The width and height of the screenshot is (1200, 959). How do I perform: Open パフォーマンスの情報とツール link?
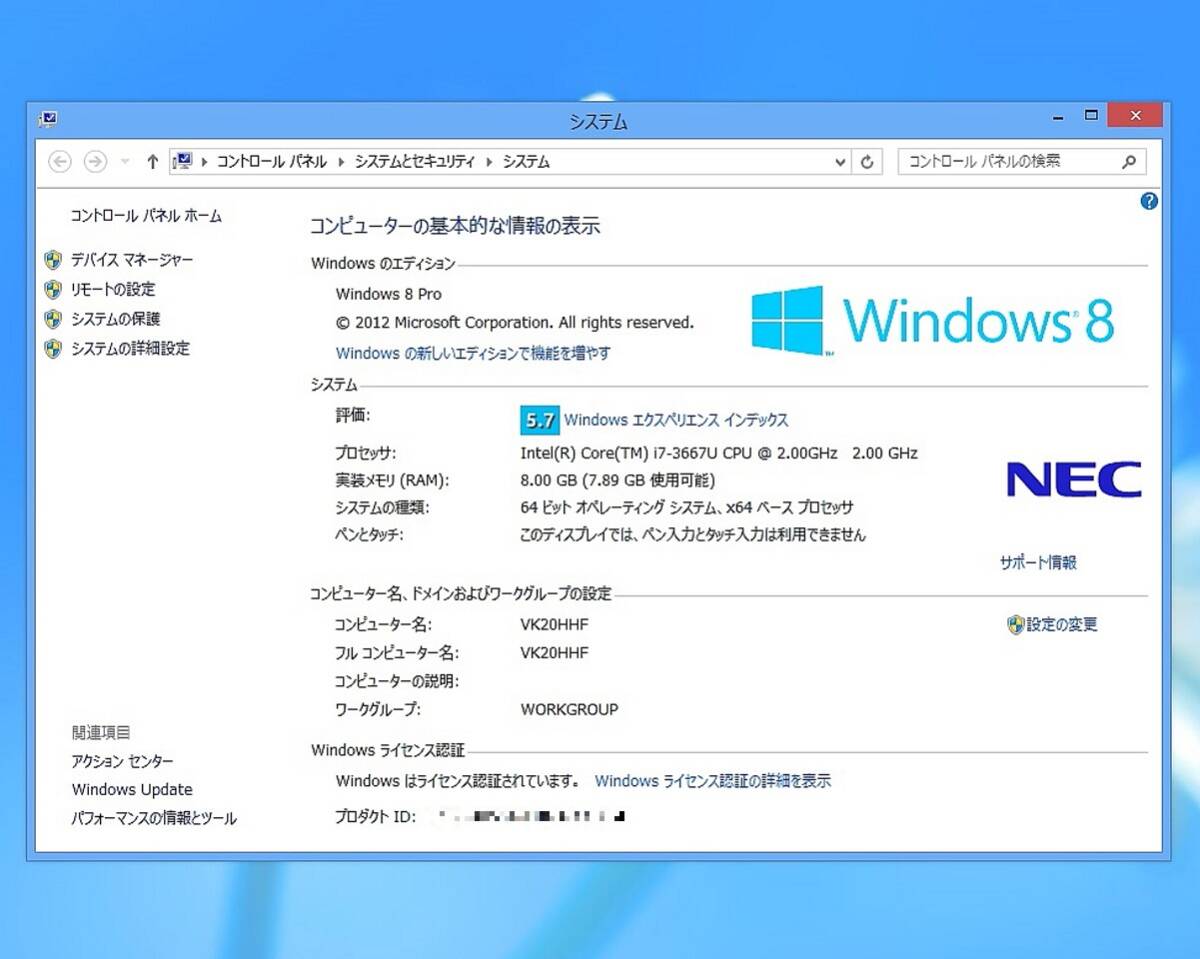[154, 818]
